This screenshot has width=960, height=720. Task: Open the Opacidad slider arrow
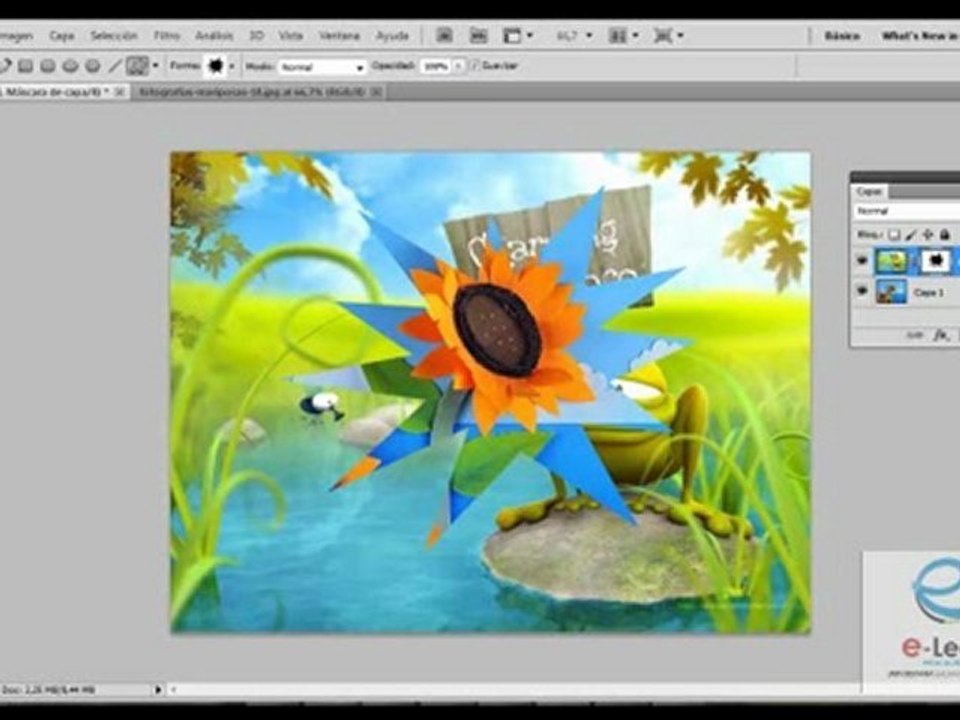click(x=459, y=66)
